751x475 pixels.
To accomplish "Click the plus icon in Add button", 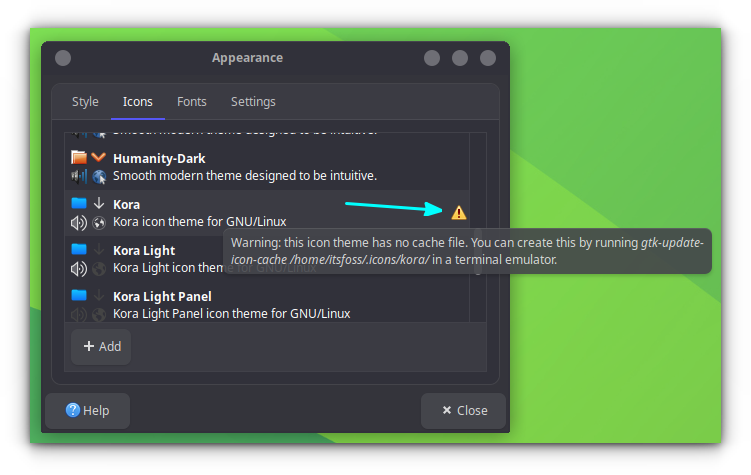I will 89,346.
